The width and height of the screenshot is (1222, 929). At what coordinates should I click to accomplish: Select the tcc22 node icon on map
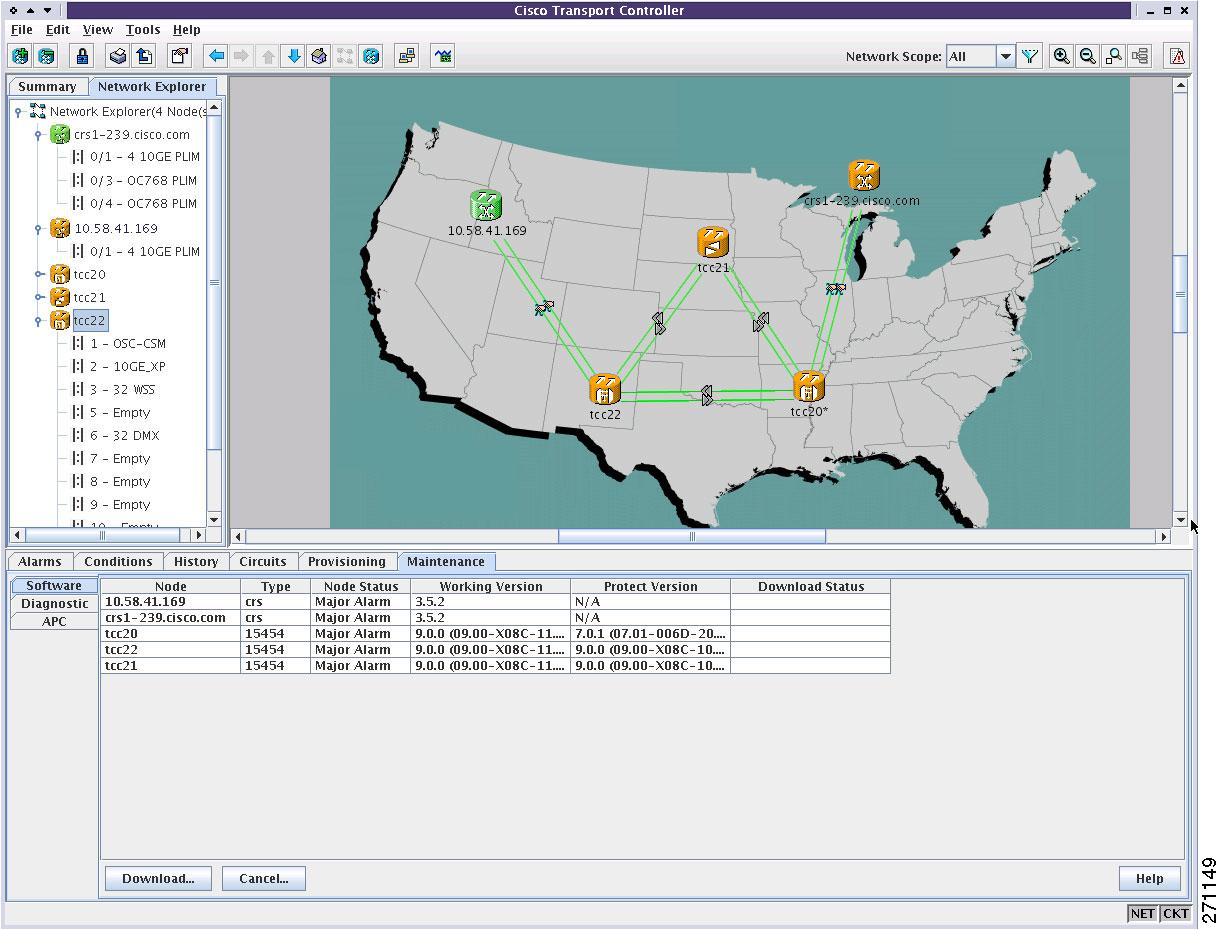coord(605,389)
